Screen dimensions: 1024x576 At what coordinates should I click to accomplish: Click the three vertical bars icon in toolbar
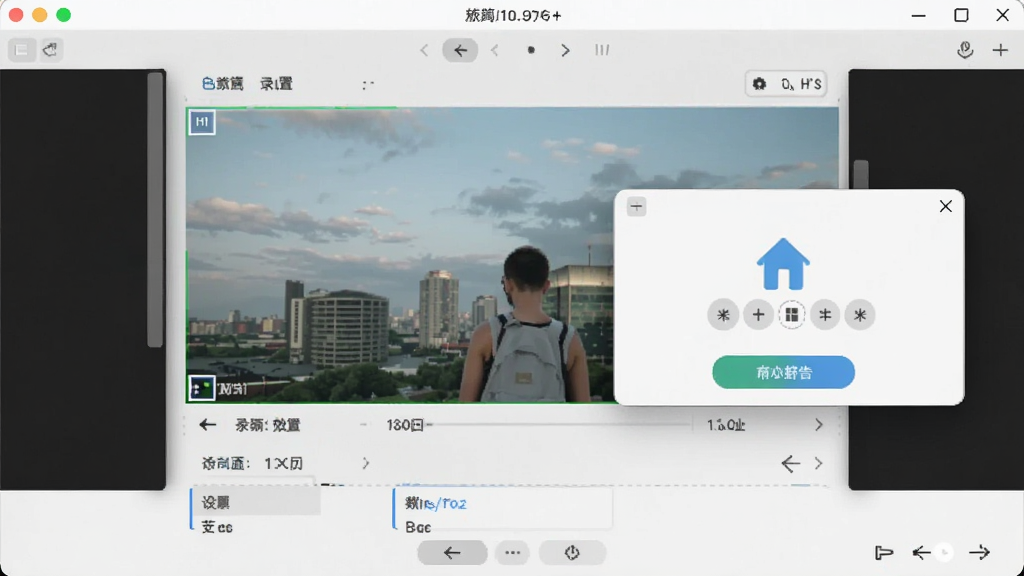[x=602, y=50]
